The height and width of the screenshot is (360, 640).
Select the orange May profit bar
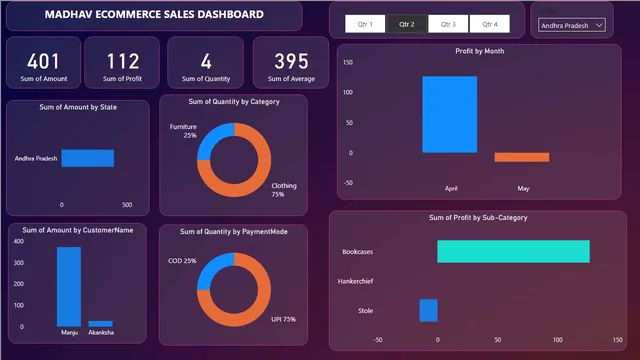point(522,157)
